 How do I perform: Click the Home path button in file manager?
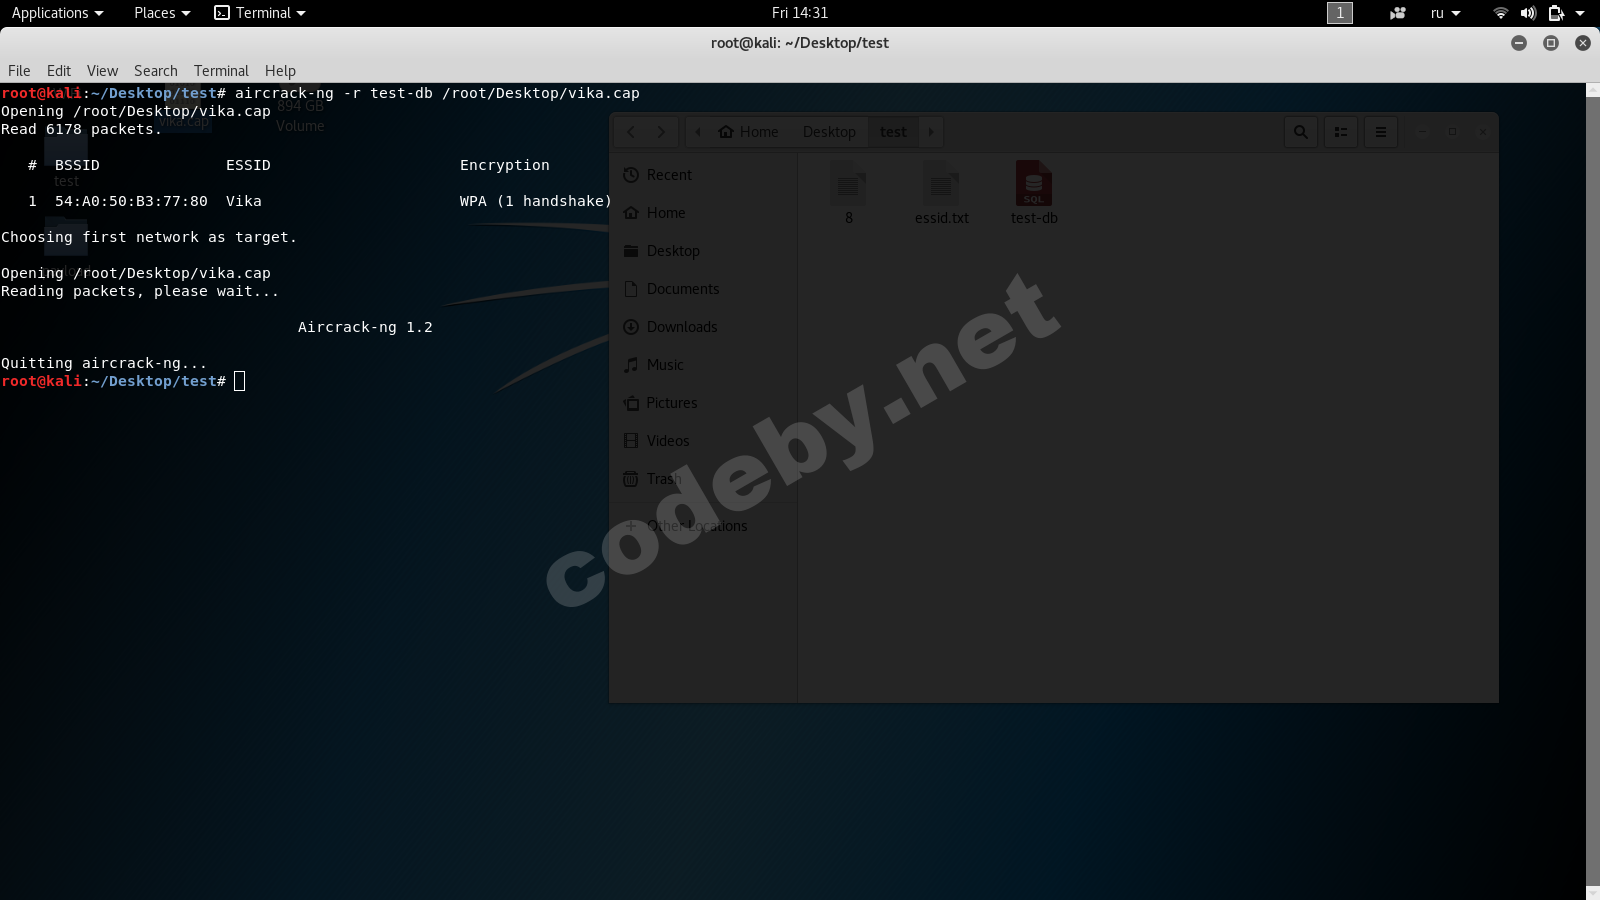tap(749, 132)
